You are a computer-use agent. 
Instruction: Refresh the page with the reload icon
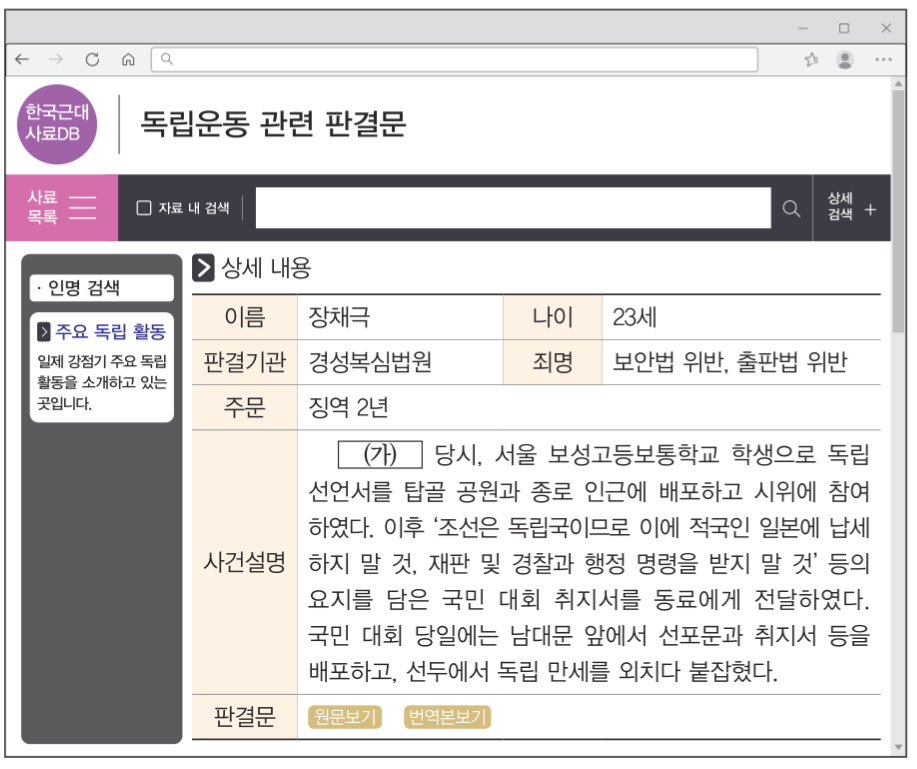[93, 59]
